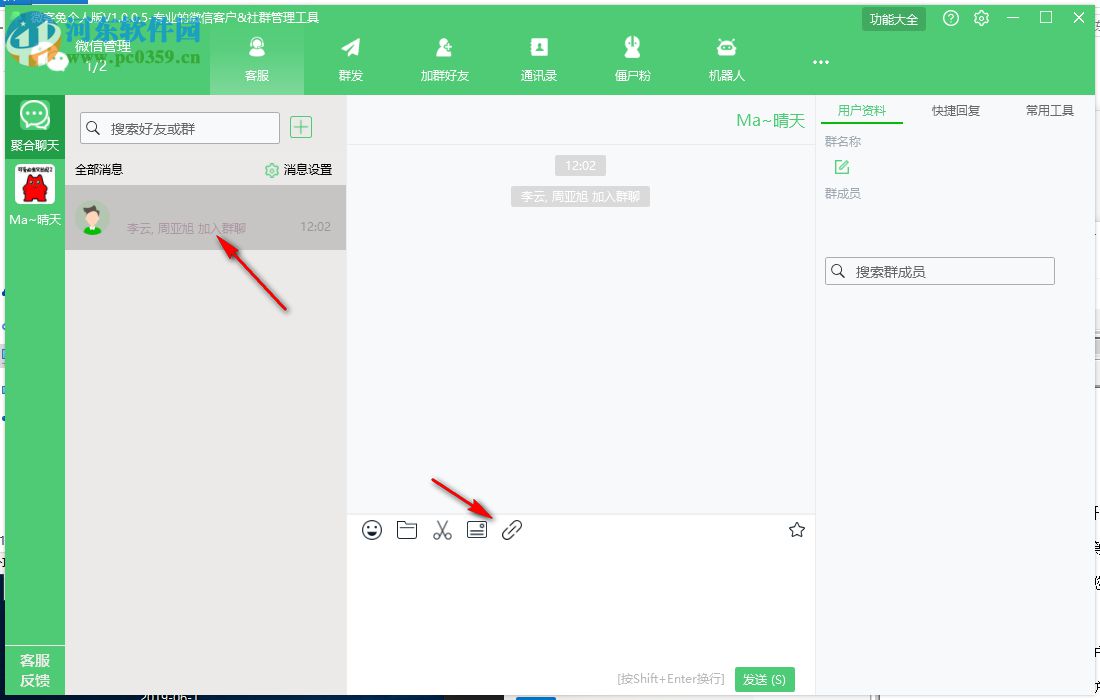The width and height of the screenshot is (1100, 700).
Task: Click the message input area
Action: (x=581, y=603)
